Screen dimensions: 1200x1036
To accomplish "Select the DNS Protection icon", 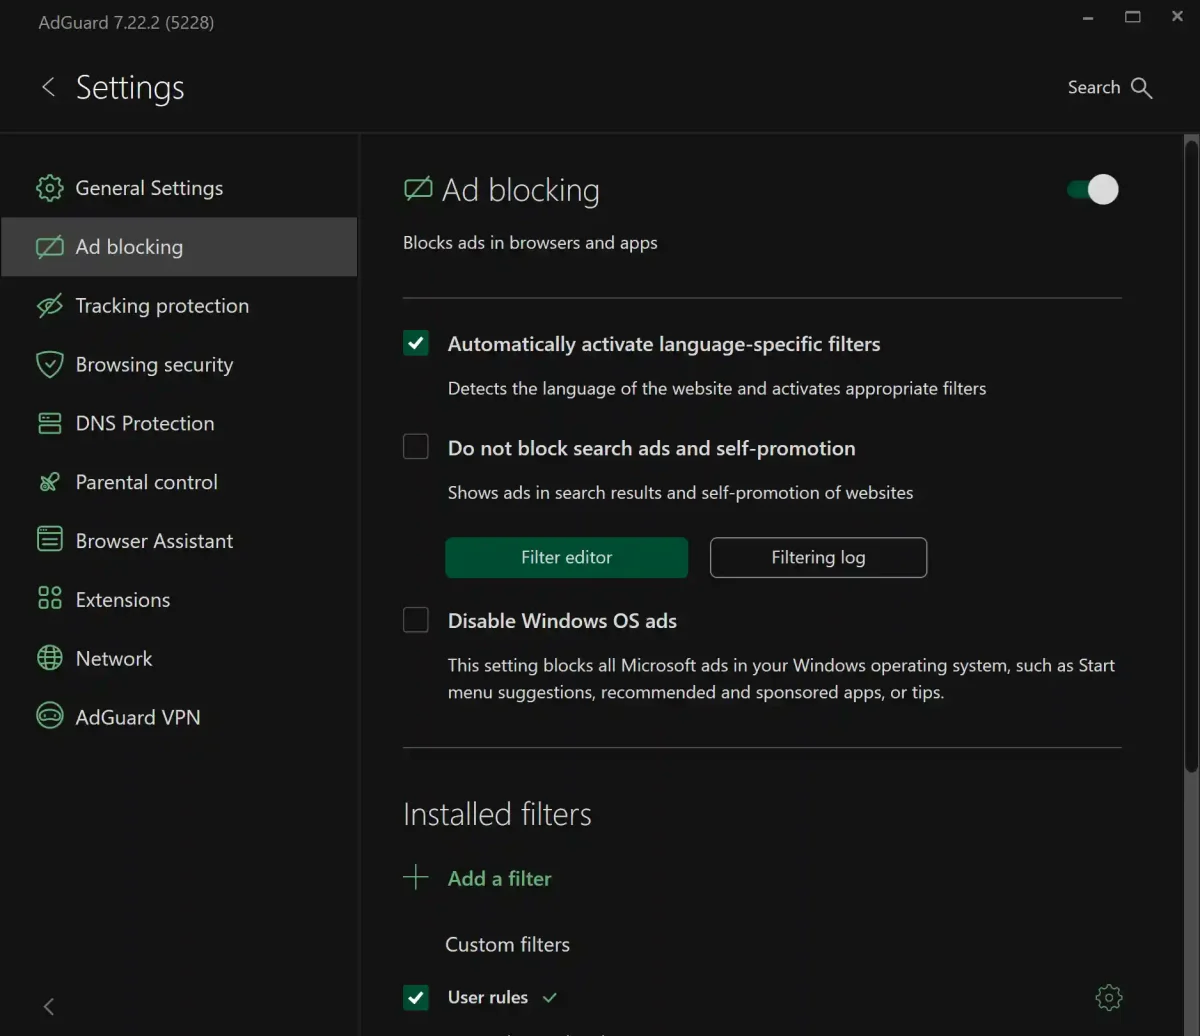I will coord(48,423).
